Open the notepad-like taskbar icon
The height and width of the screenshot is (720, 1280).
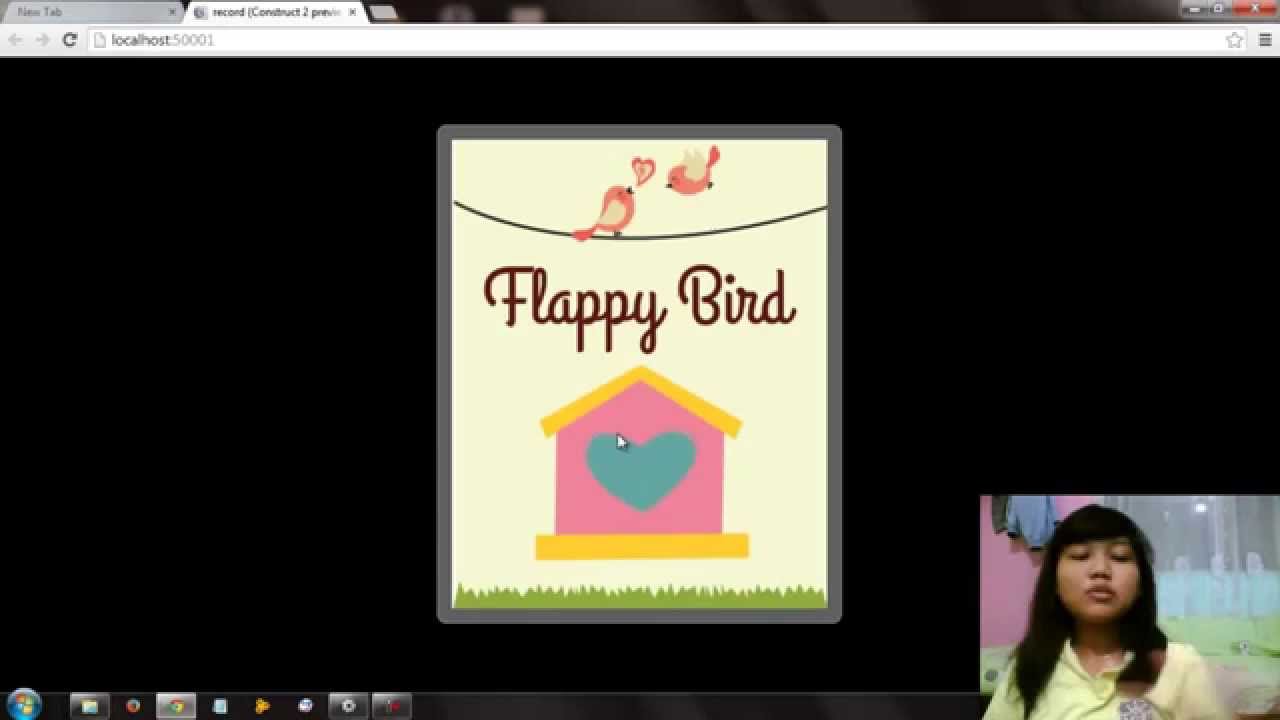(x=219, y=706)
